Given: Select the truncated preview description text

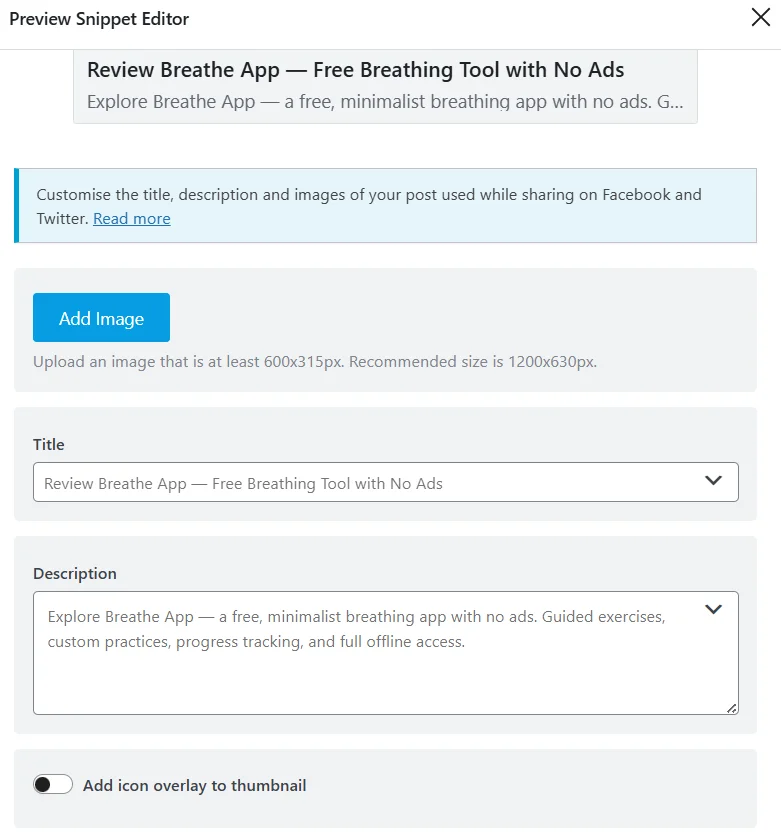Looking at the screenshot, I should point(385,102).
